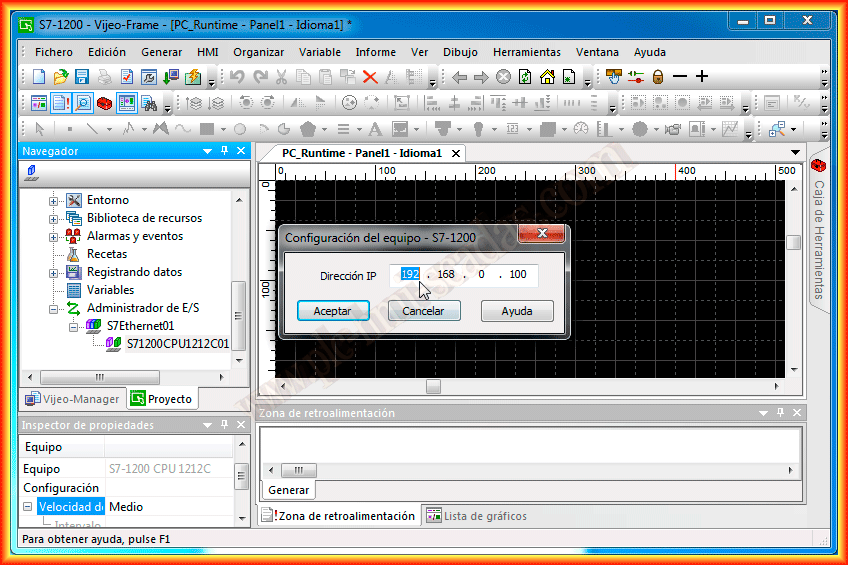Click the Aceptar button in dialog
The height and width of the screenshot is (565, 848).
pos(333,311)
